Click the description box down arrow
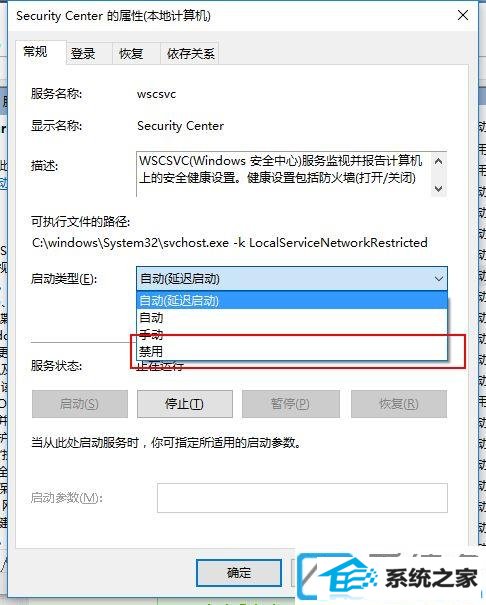The width and height of the screenshot is (486, 605). (438, 188)
